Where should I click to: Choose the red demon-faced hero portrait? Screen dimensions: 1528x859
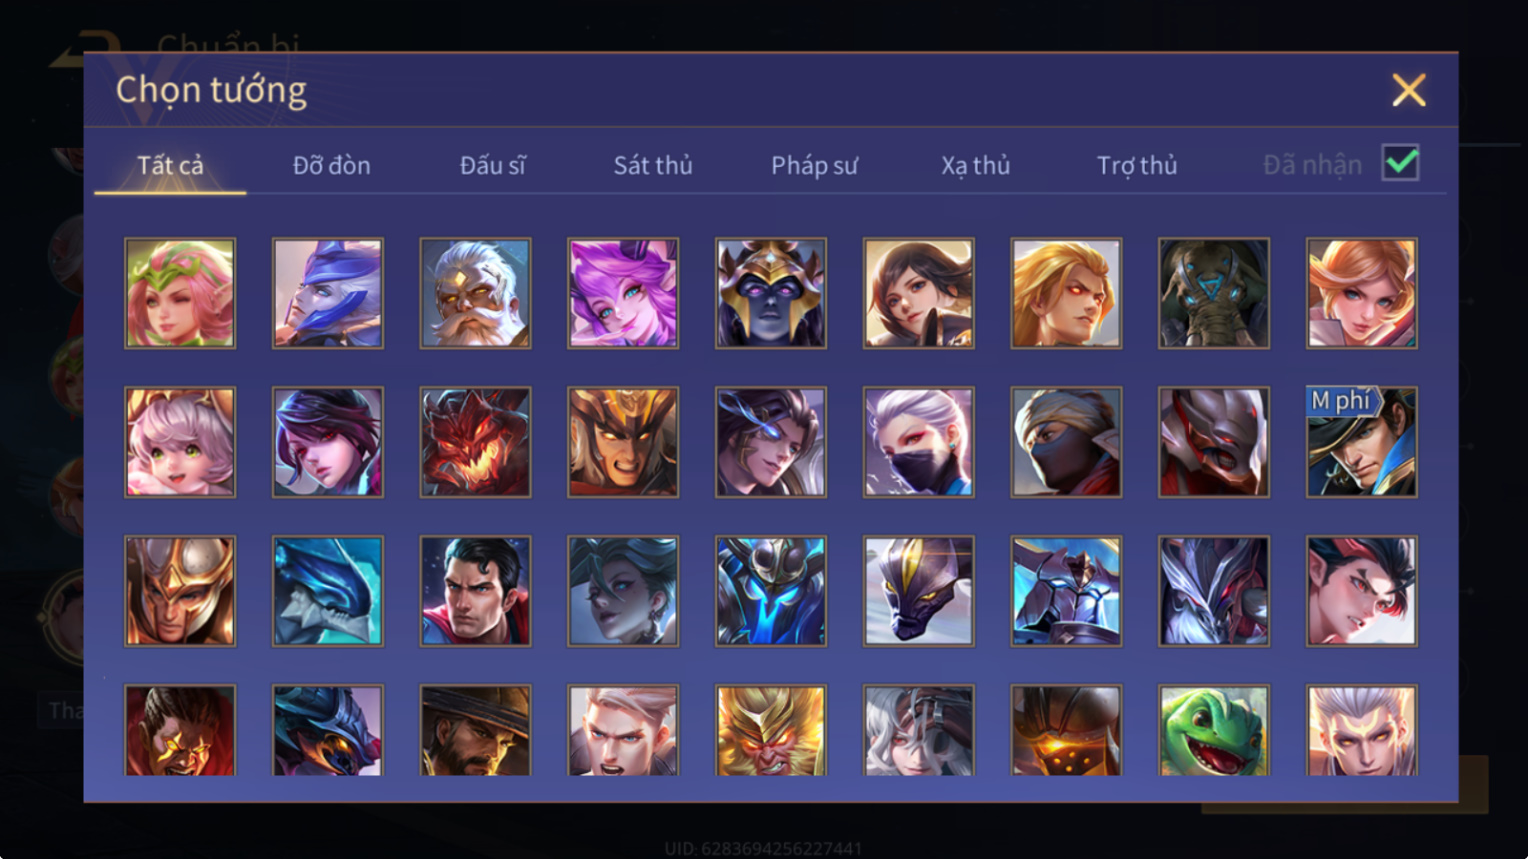click(475, 442)
